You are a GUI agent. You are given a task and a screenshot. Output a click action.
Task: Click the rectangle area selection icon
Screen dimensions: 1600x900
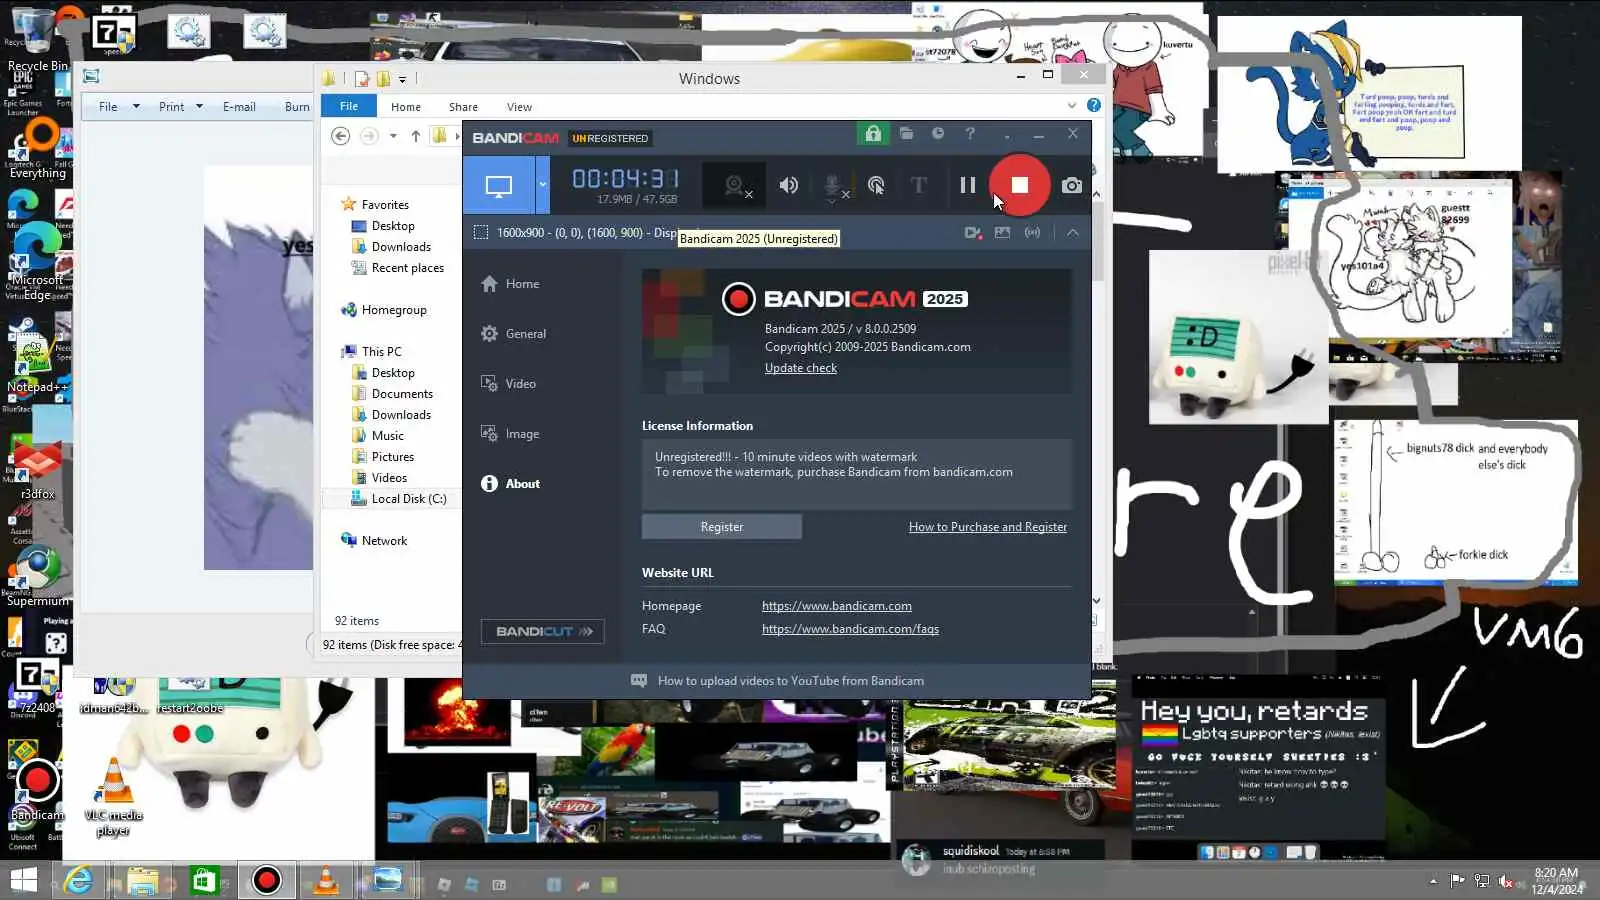pos(481,232)
